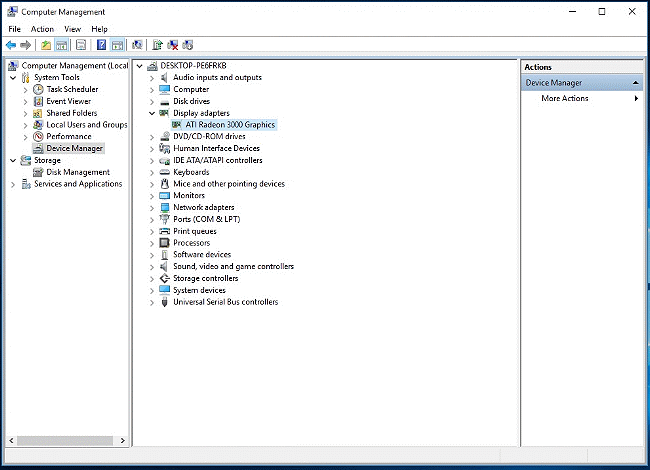The image size is (650, 470).
Task: Click the Device Manager header in Actions pane
Action: (x=553, y=83)
